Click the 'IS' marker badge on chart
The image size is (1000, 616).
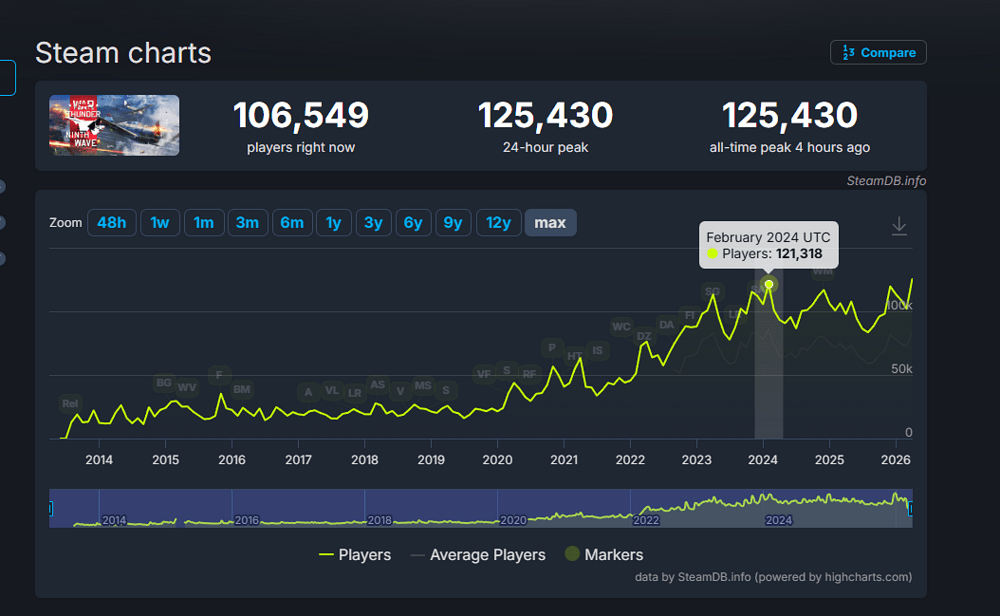coord(597,350)
